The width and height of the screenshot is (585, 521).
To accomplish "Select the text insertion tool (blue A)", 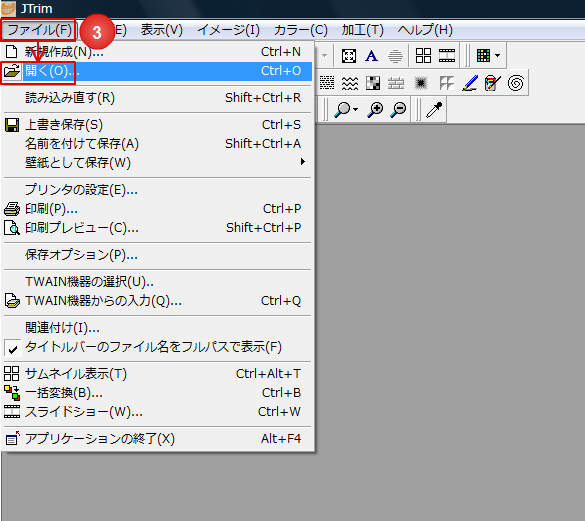I will (x=371, y=56).
